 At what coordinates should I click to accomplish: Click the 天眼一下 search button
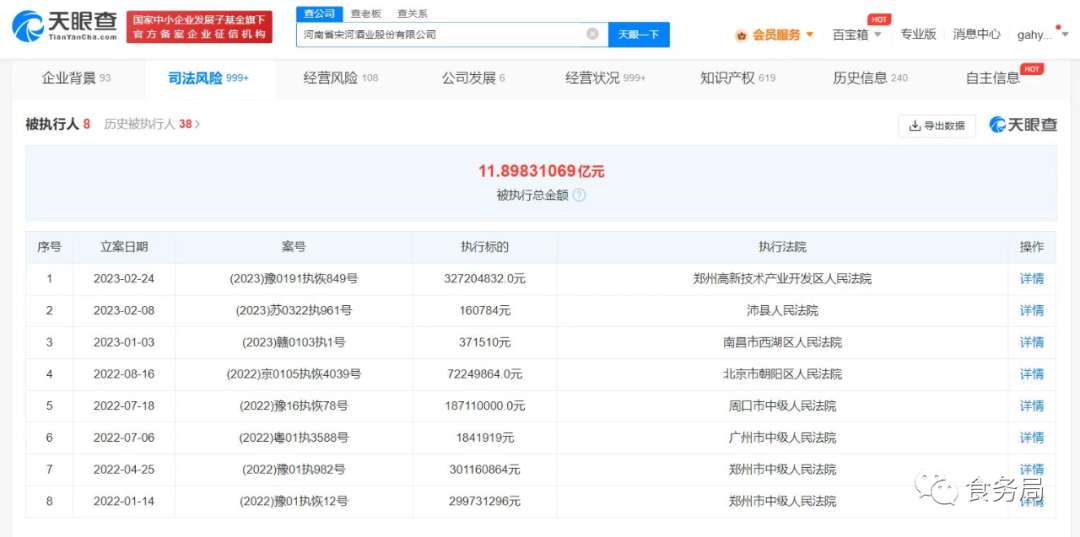pos(638,34)
